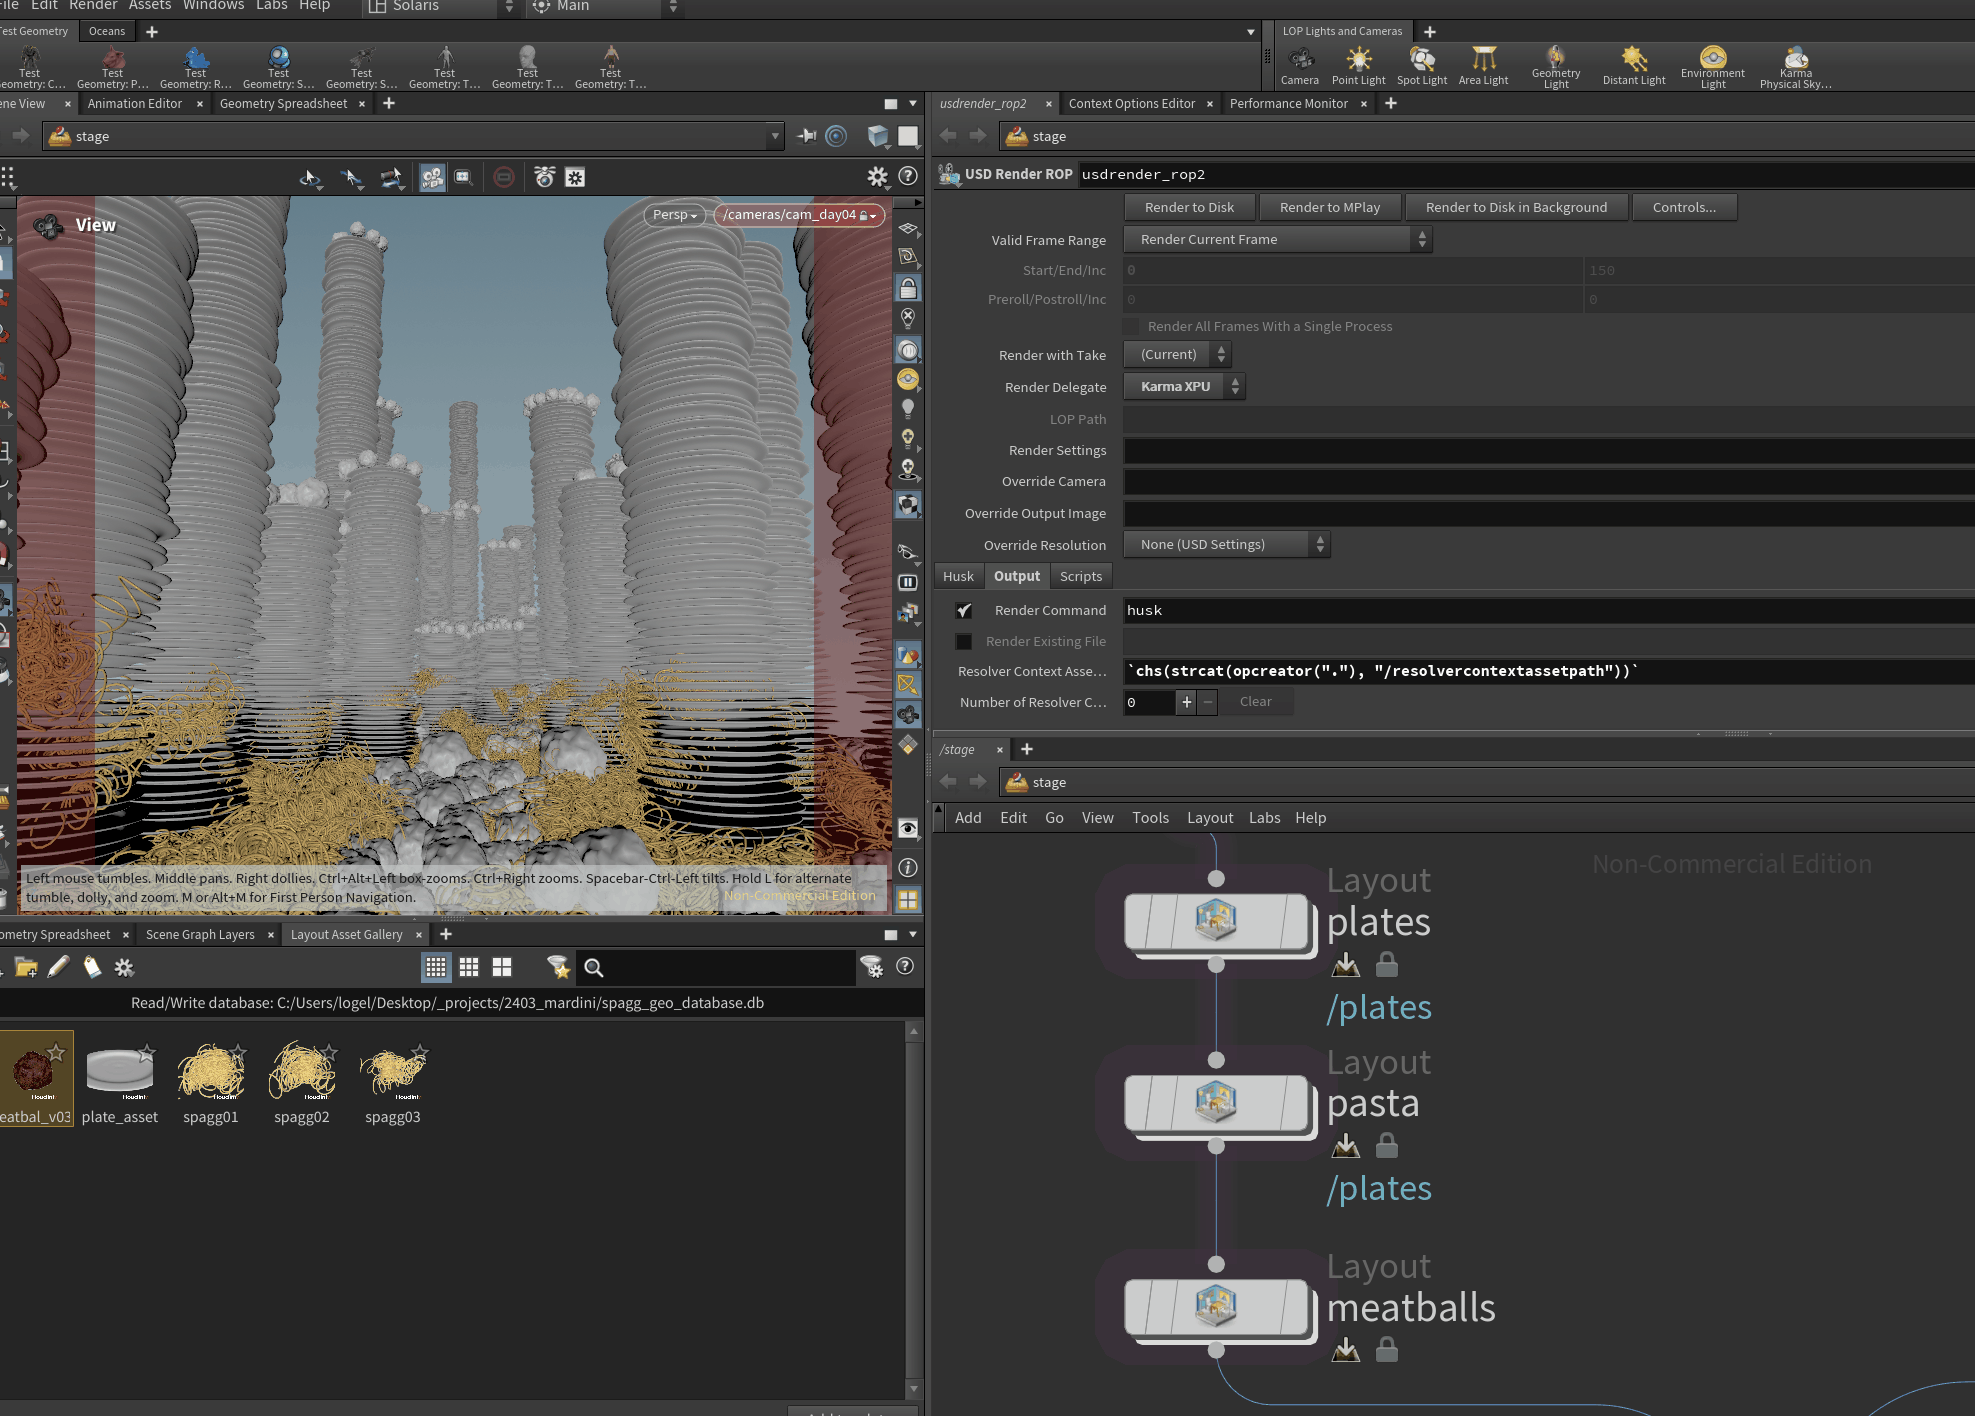This screenshot has width=1975, height=1416.
Task: Create a Distant Light from shelf
Action: tap(1633, 66)
